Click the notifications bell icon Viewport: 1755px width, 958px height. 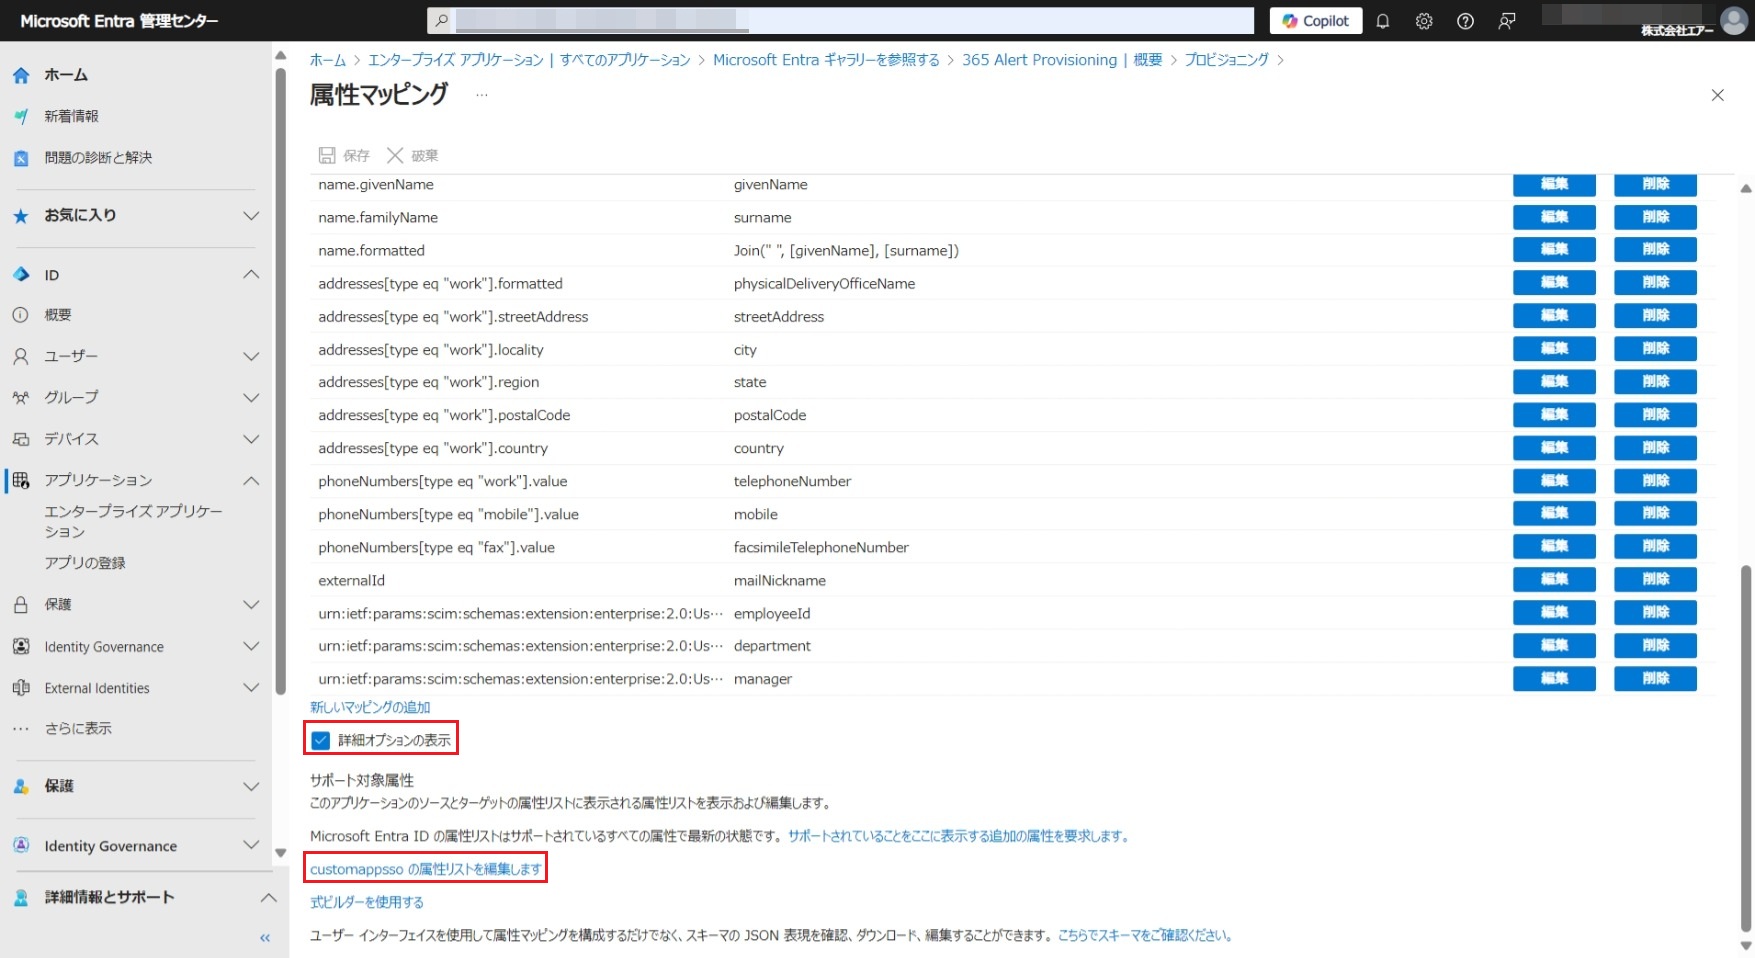pyautogui.click(x=1382, y=21)
